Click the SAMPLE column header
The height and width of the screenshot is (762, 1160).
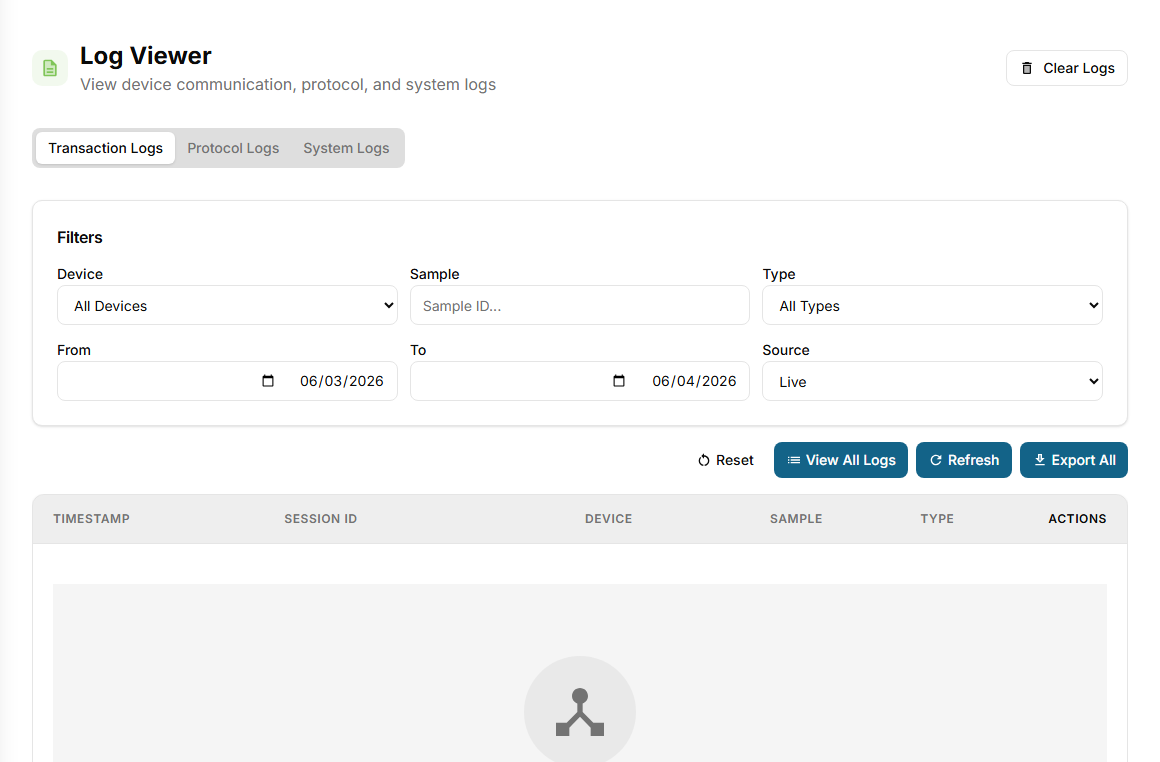(796, 519)
